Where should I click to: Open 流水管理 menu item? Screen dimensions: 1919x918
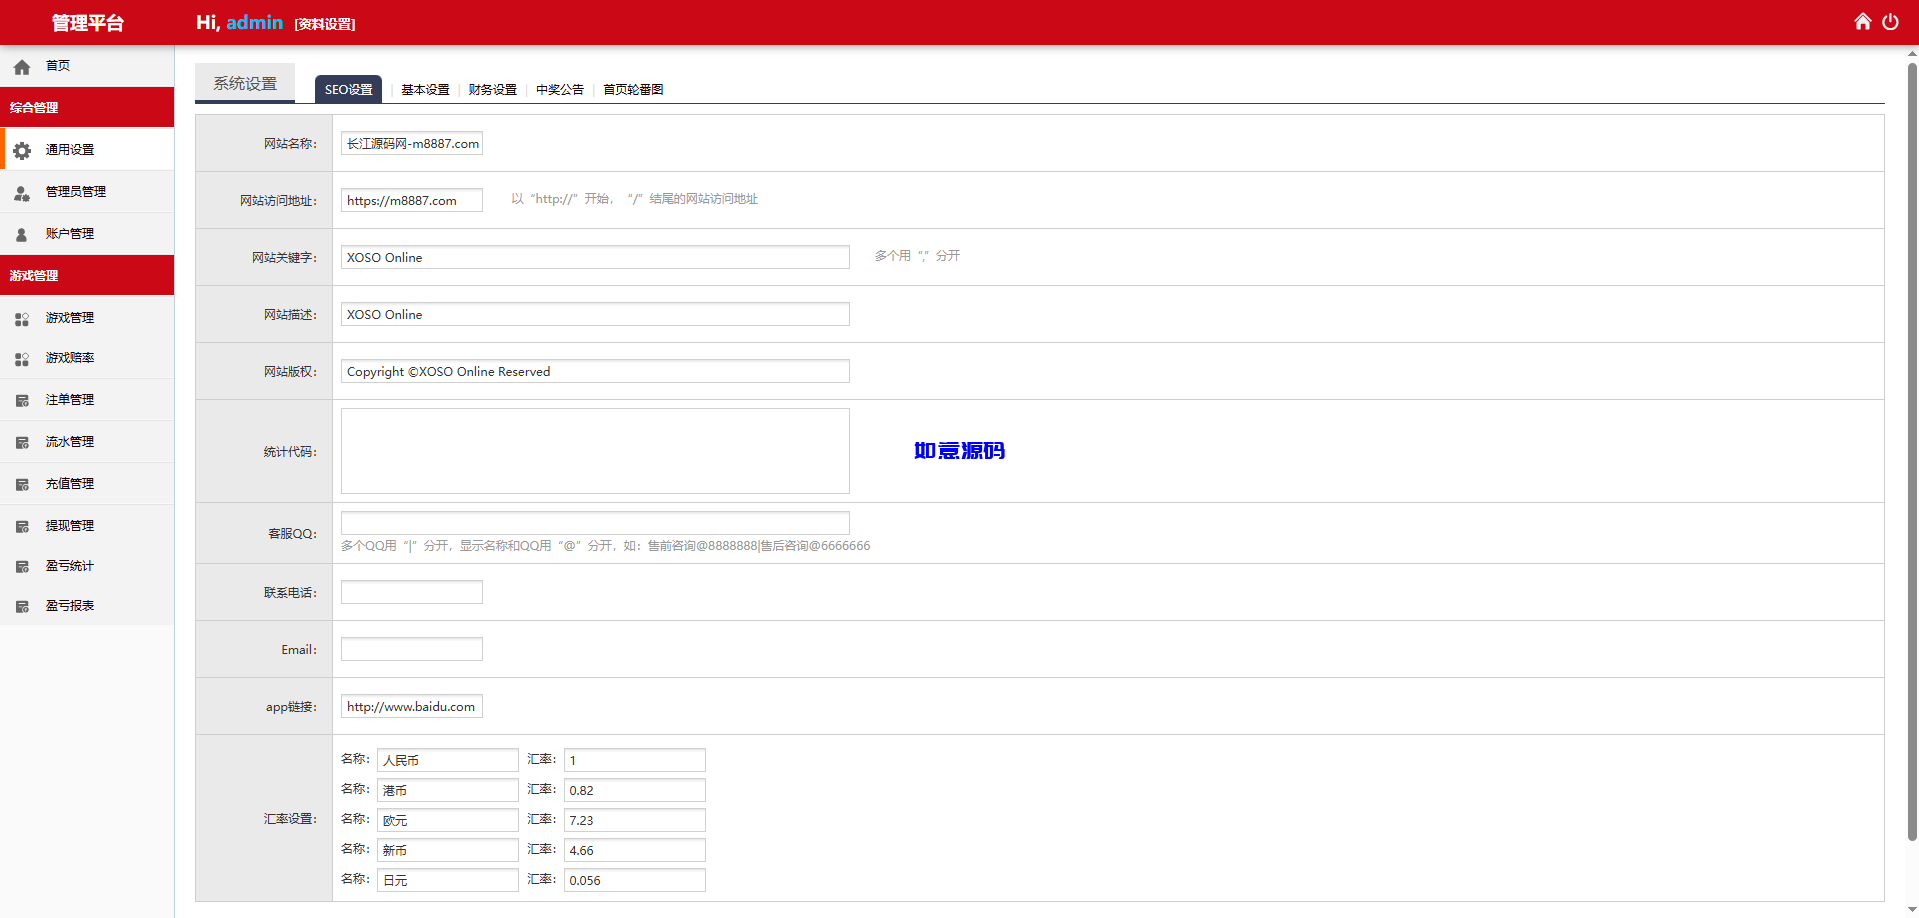[87, 441]
